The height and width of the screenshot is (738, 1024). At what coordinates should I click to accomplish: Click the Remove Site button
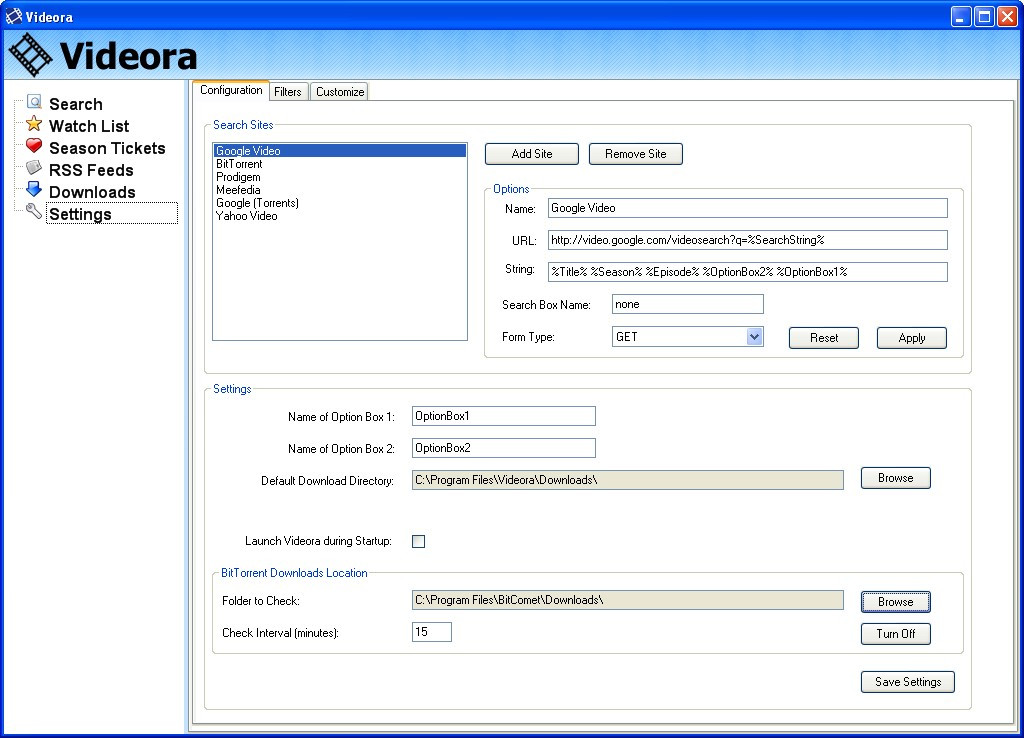[x=635, y=154]
